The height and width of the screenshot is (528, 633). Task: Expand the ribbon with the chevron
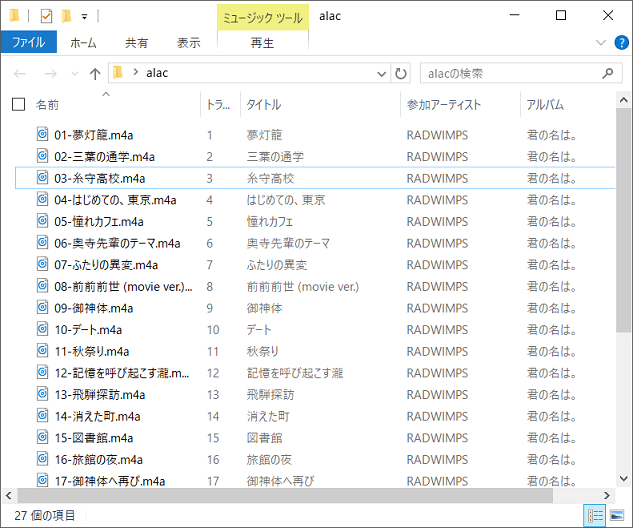pyautogui.click(x=601, y=42)
